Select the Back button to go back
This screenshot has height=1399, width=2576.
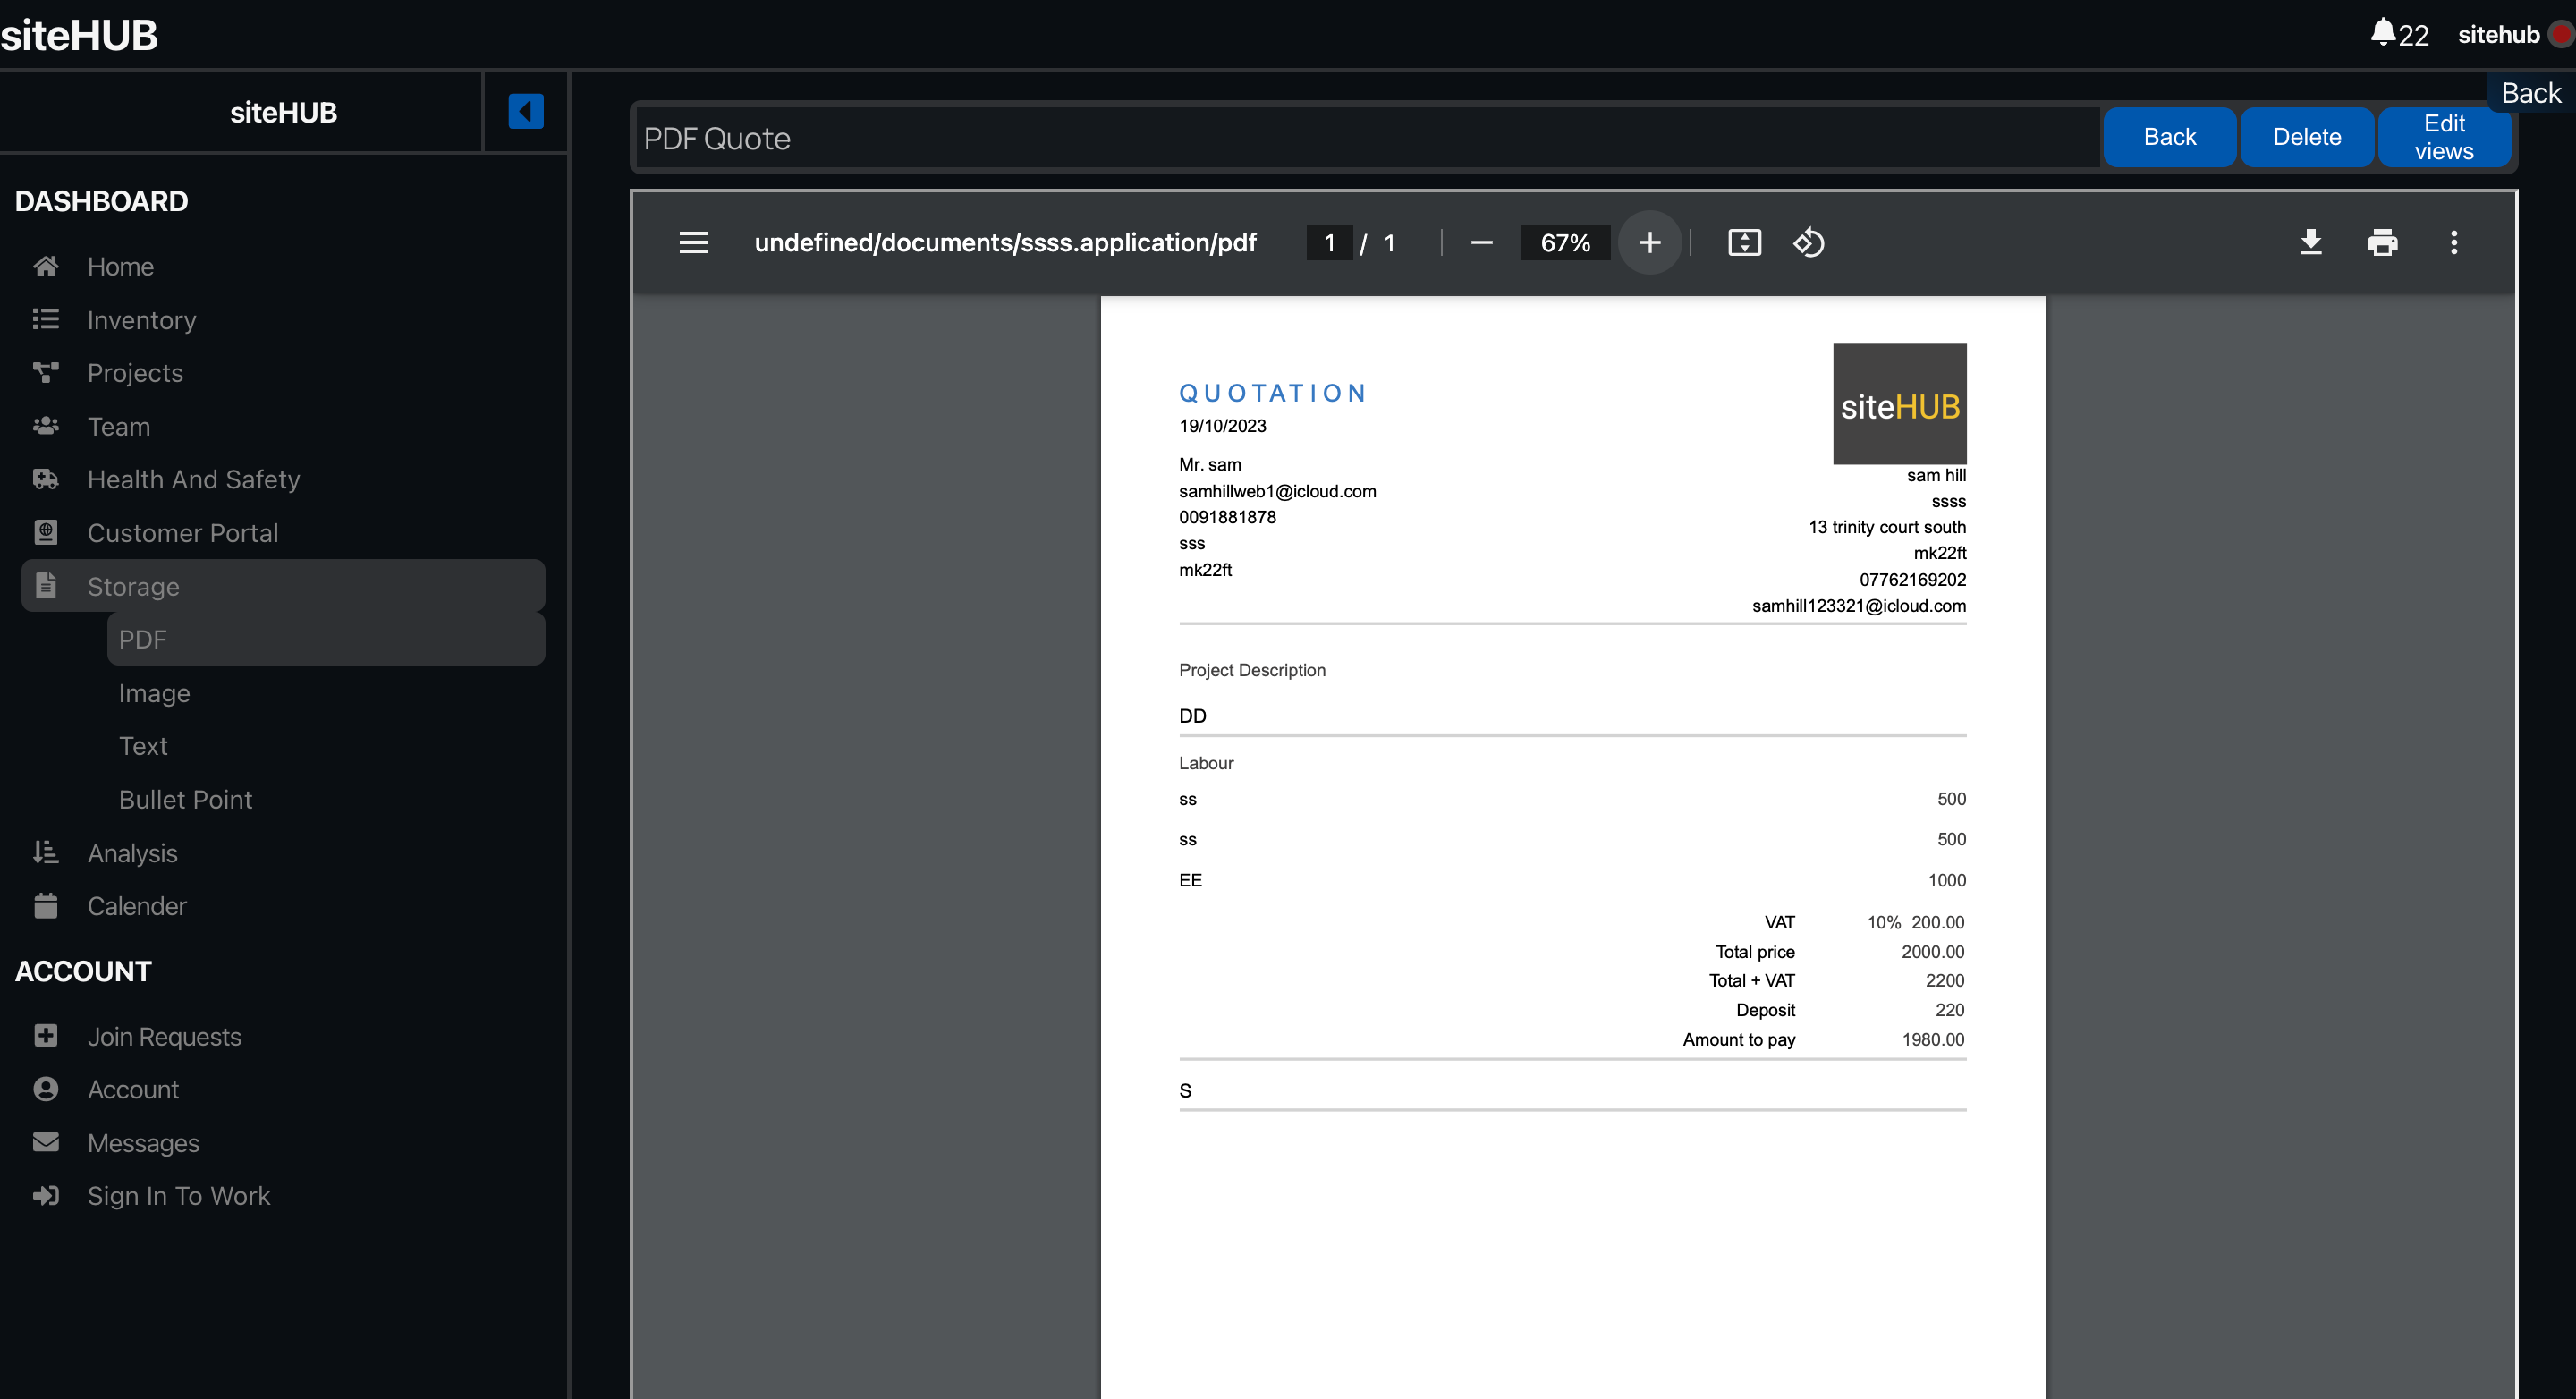2168,136
